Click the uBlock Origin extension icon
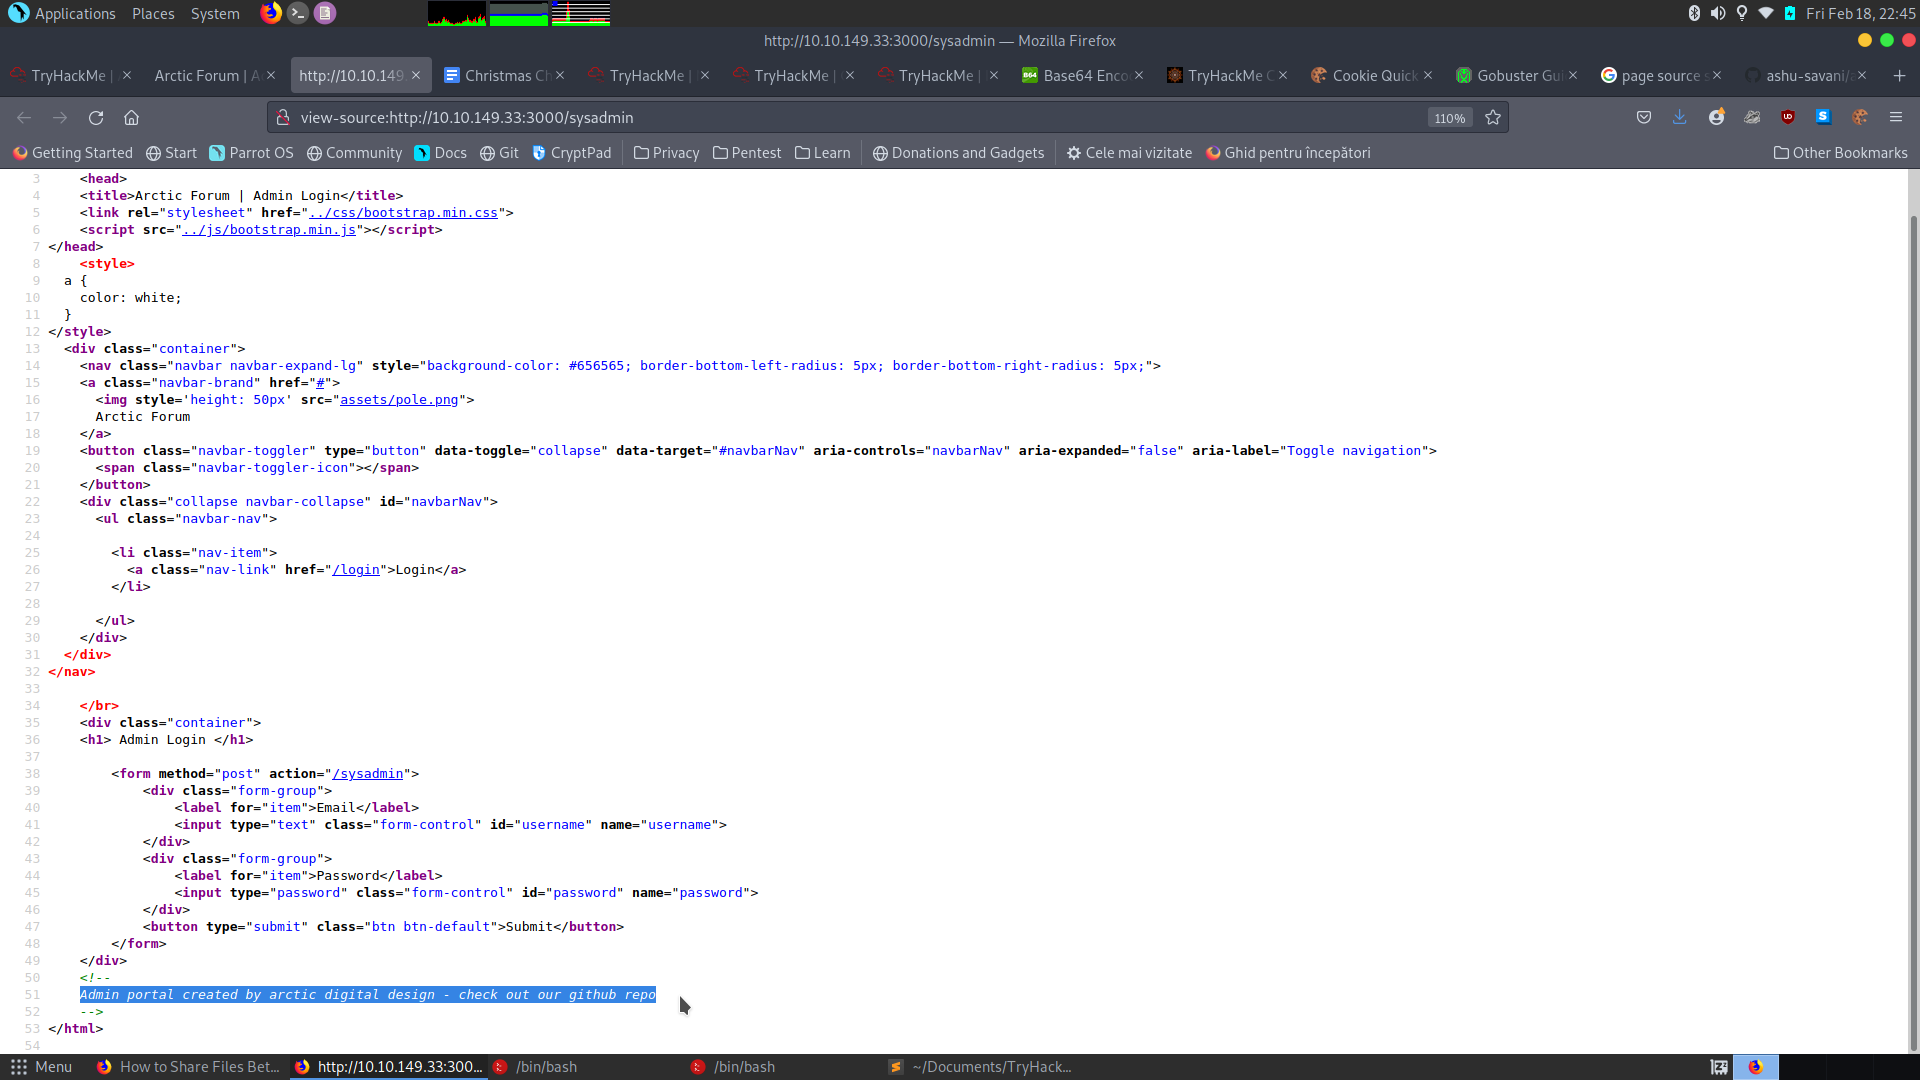The width and height of the screenshot is (1920, 1080). tap(1787, 118)
